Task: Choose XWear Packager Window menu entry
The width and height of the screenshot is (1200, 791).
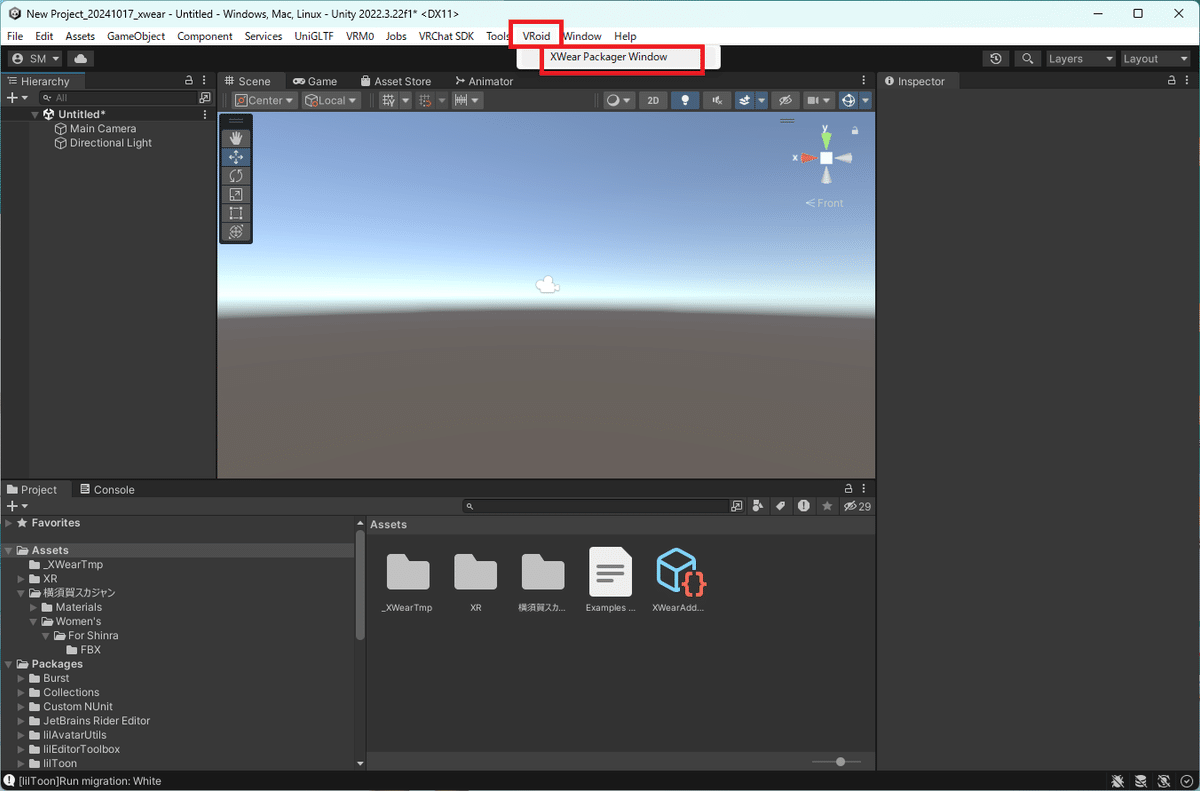Action: (x=608, y=57)
